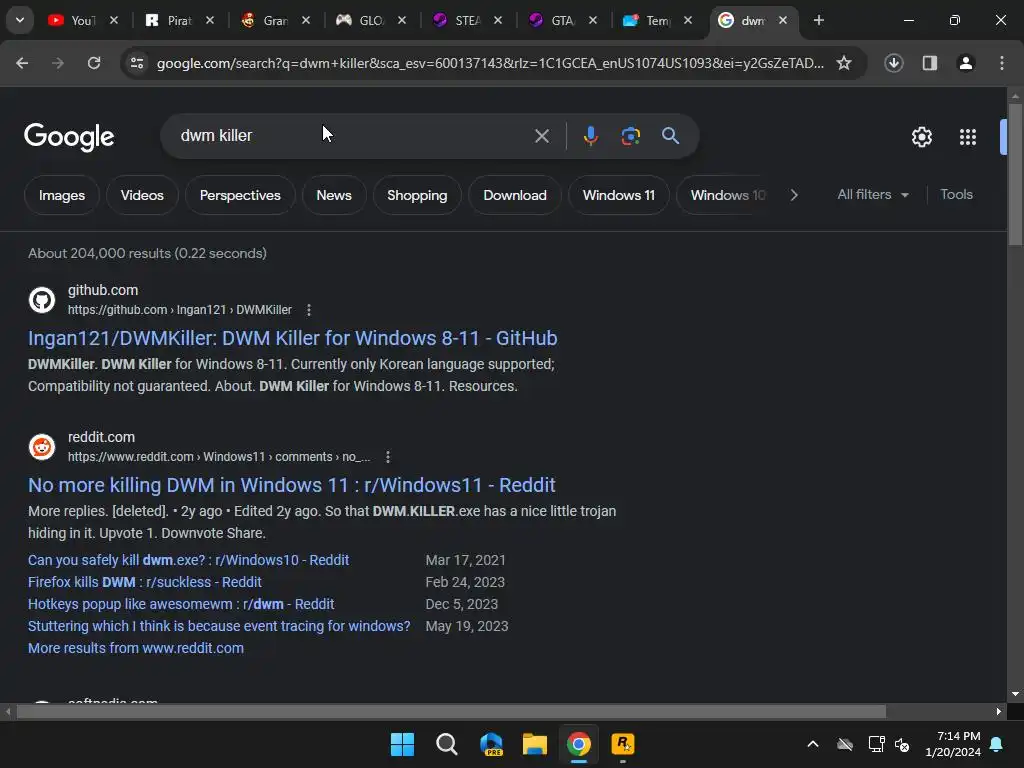Viewport: 1024px width, 768px height.
Task: Click the Google logo
Action: click(x=69, y=136)
